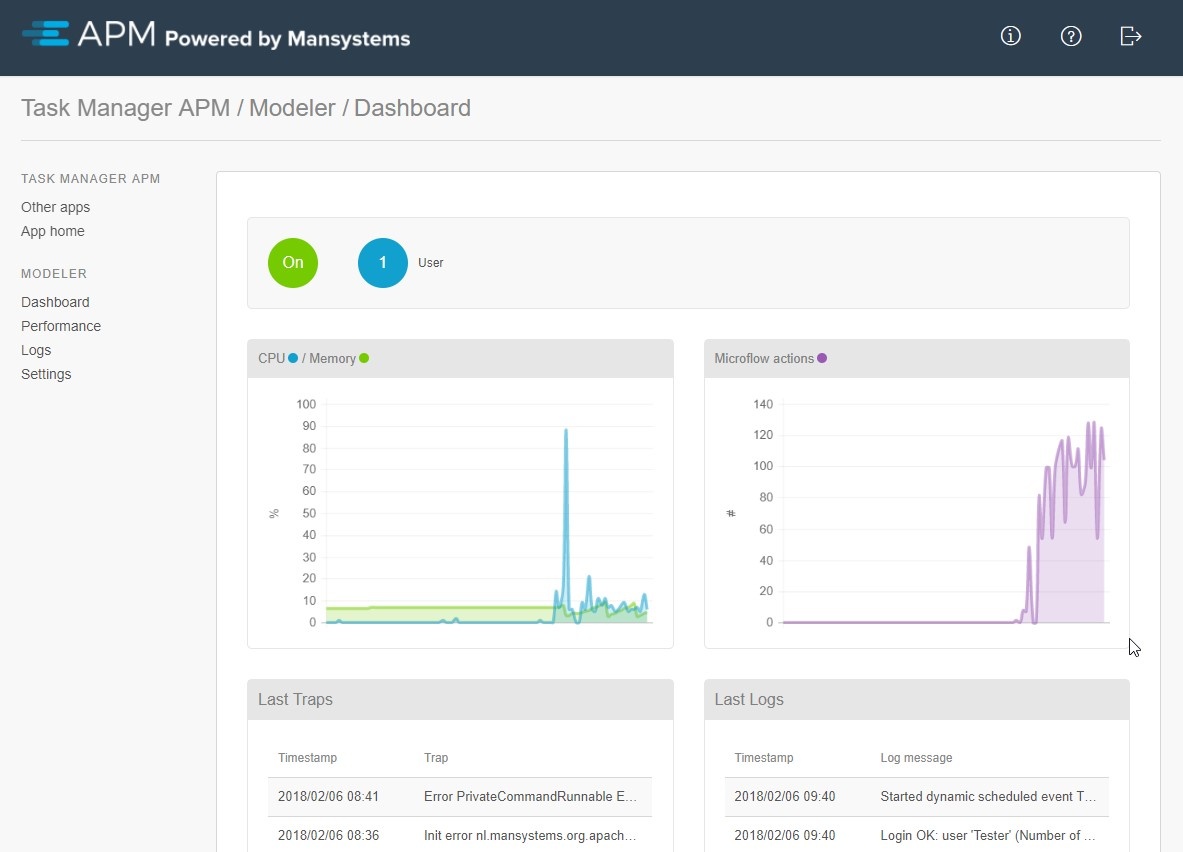
Task: Click the blue user count circle
Action: [383, 263]
